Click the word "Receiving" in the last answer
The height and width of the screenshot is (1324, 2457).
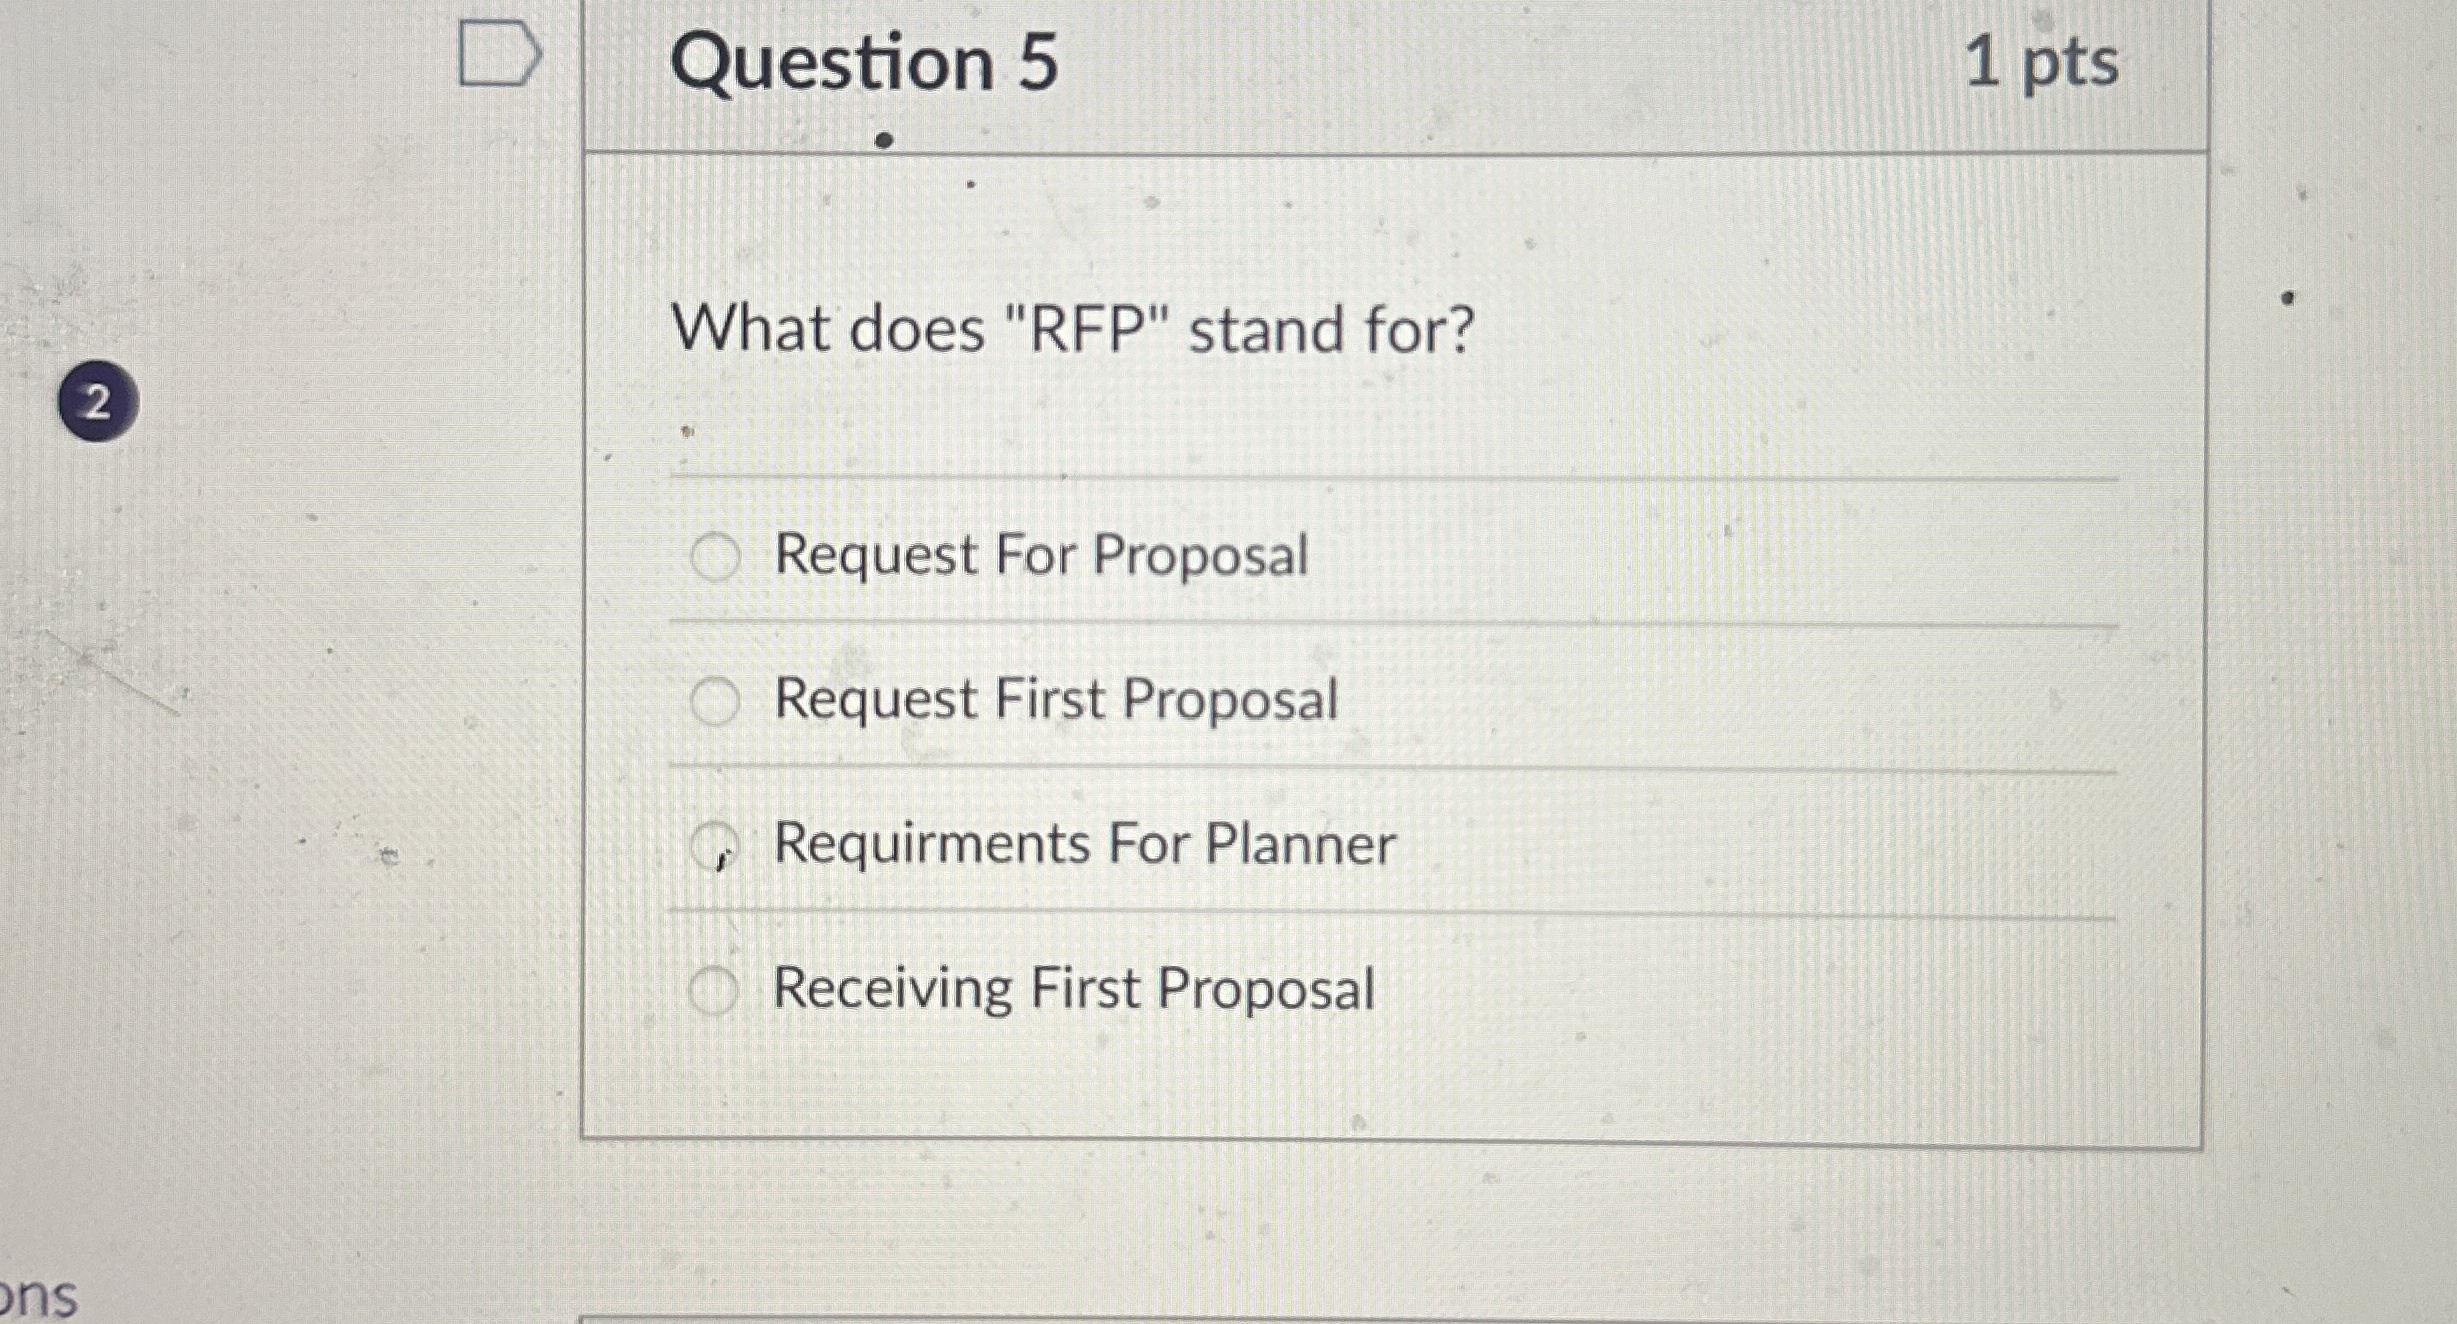892,989
